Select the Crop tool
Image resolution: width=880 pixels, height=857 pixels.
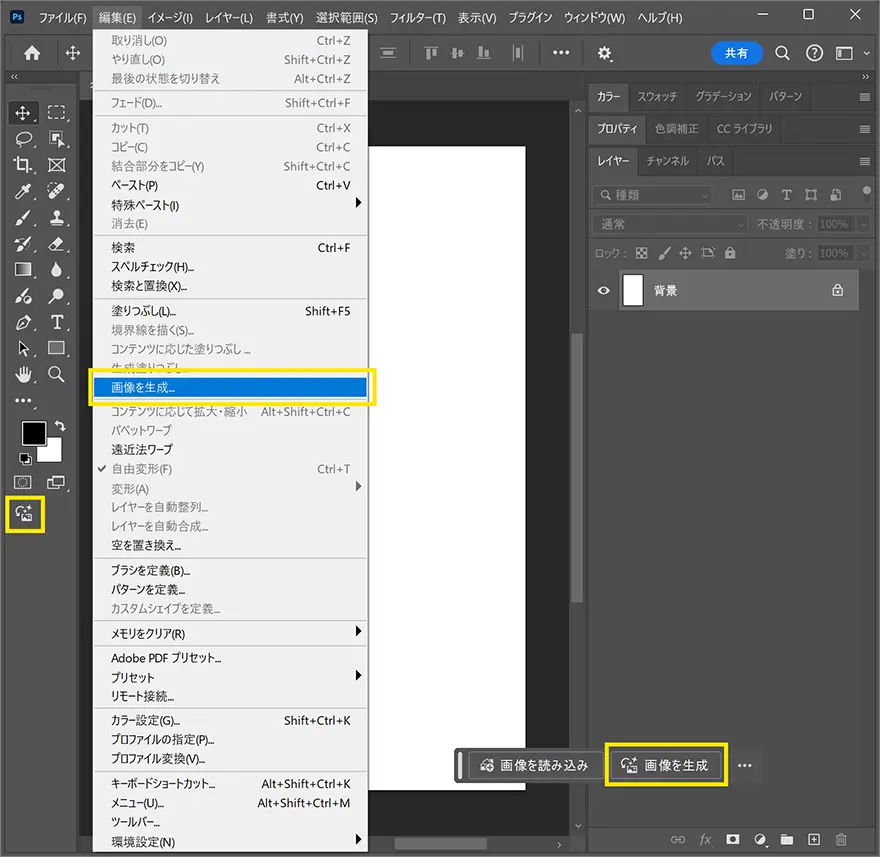point(23,165)
